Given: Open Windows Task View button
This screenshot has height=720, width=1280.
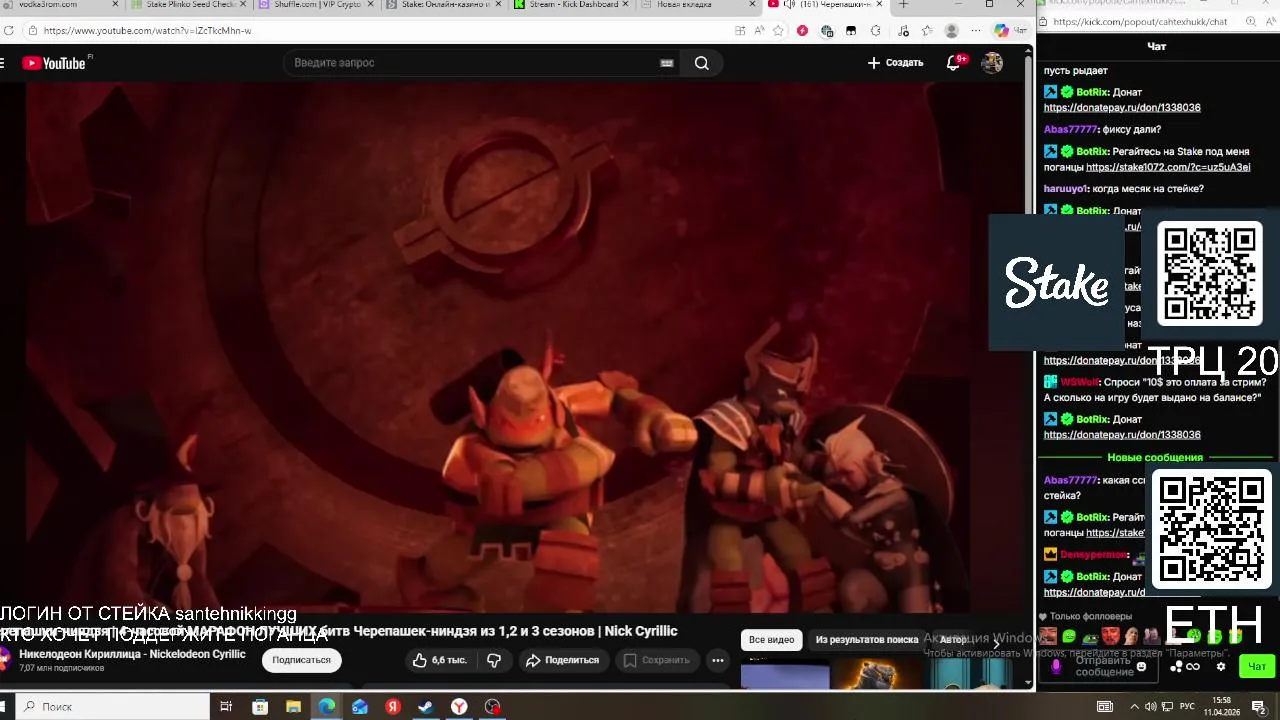Looking at the screenshot, I should click(x=226, y=706).
